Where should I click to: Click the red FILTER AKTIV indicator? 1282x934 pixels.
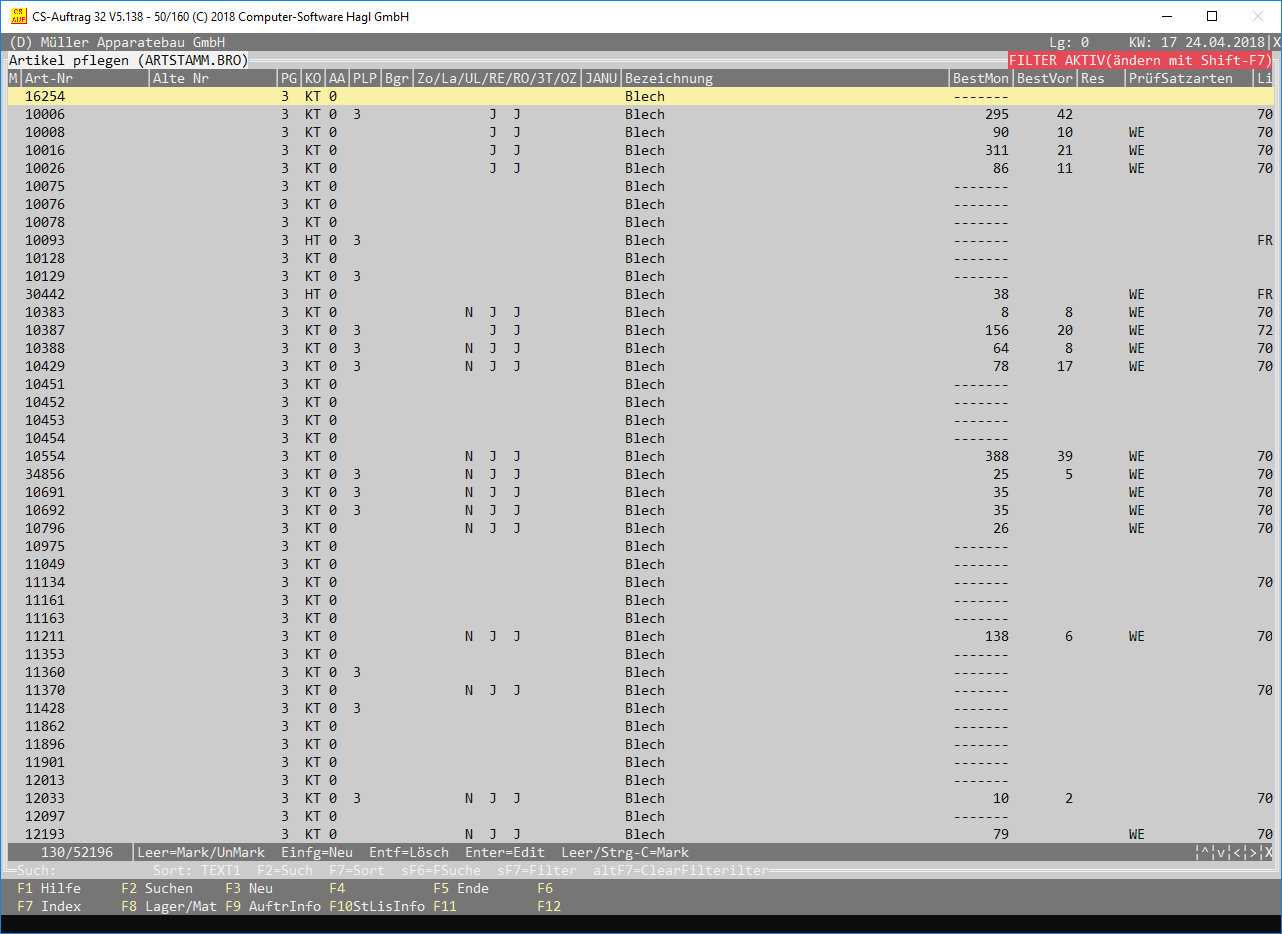click(1140, 60)
